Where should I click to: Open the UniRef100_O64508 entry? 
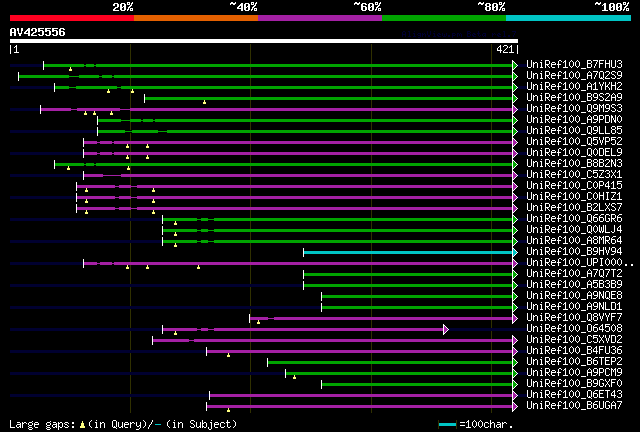coord(574,328)
